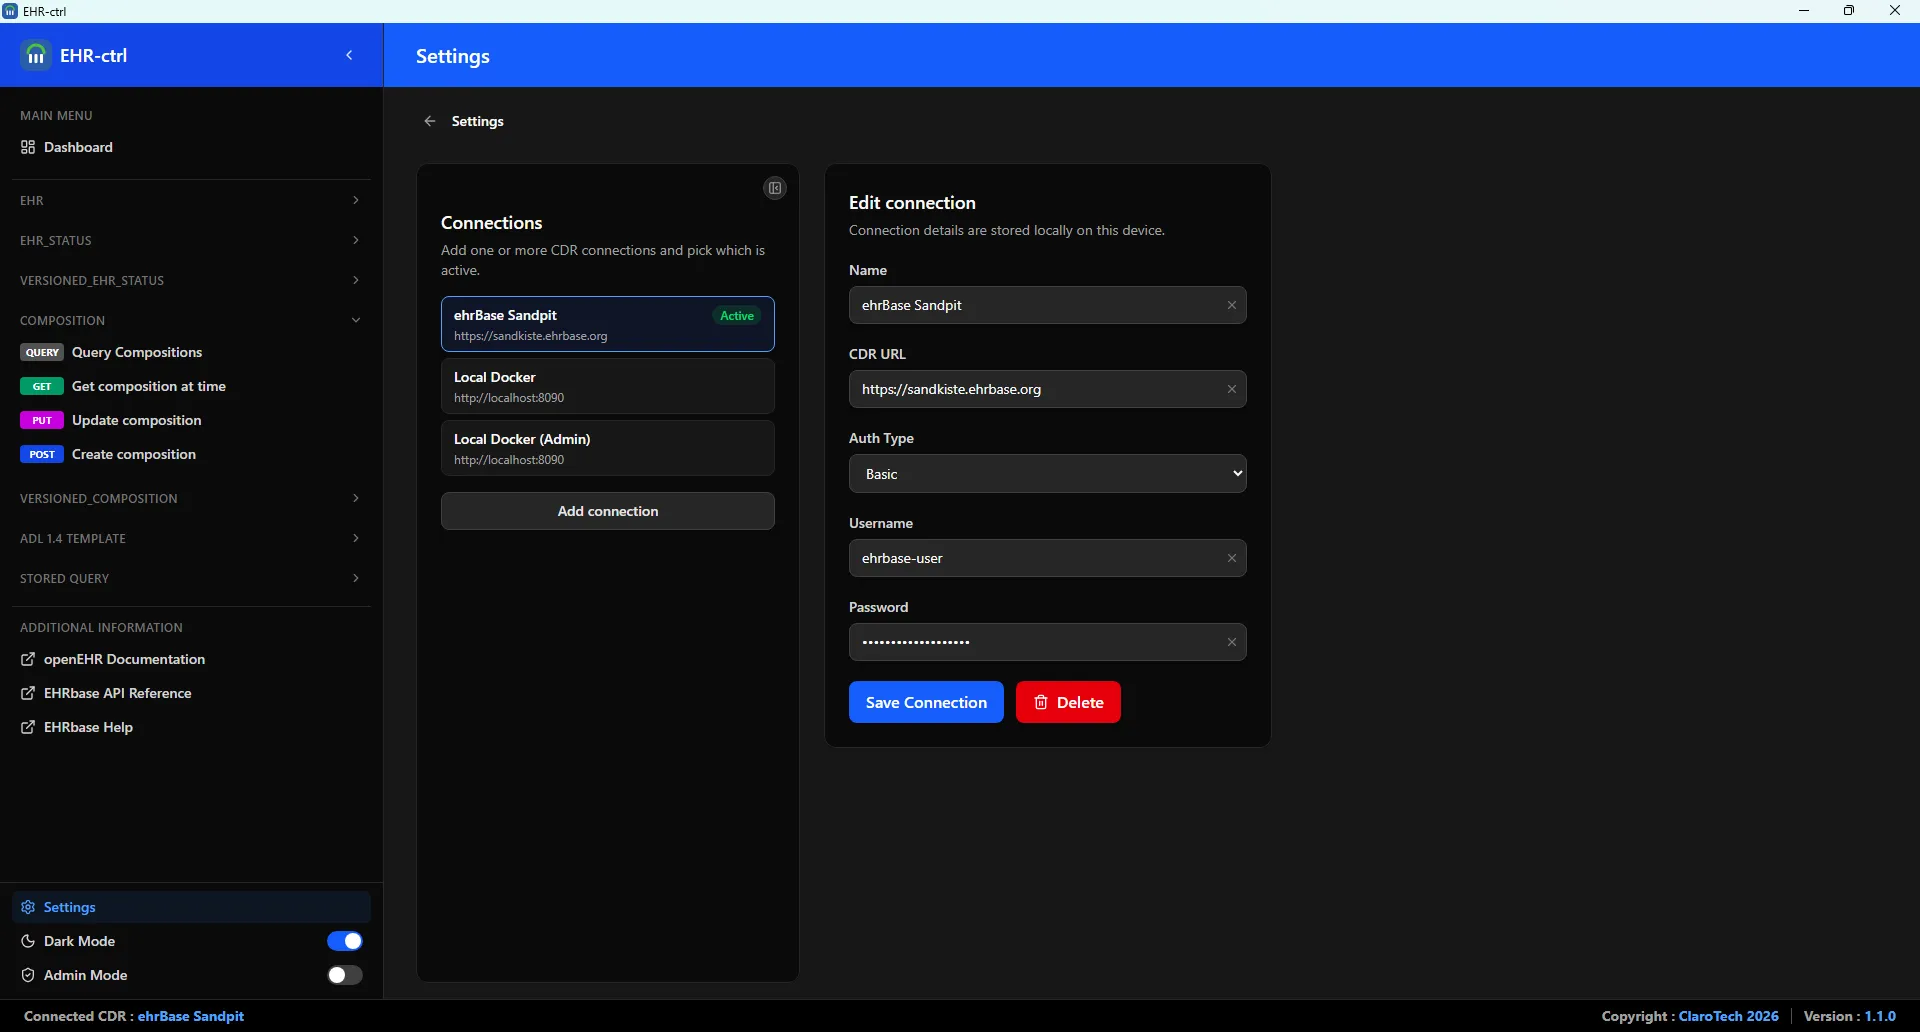This screenshot has height=1032, width=1920.
Task: Open the Auth Type dropdown
Action: pos(1047,474)
